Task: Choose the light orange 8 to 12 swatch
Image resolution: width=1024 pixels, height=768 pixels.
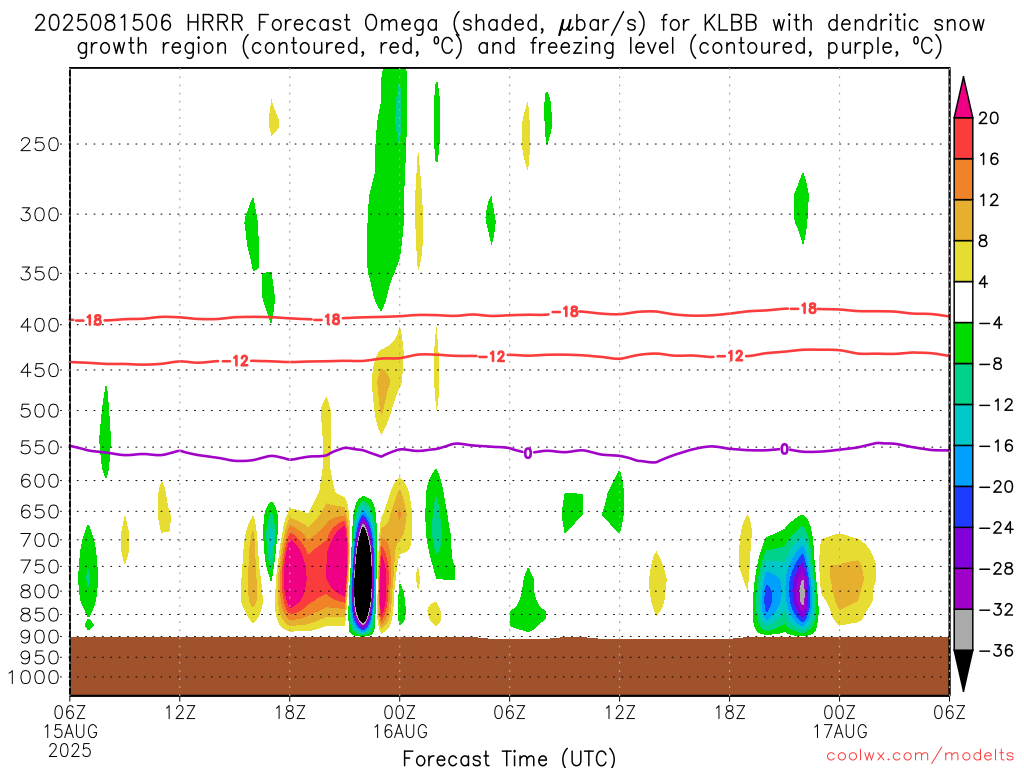Action: pyautogui.click(x=963, y=220)
